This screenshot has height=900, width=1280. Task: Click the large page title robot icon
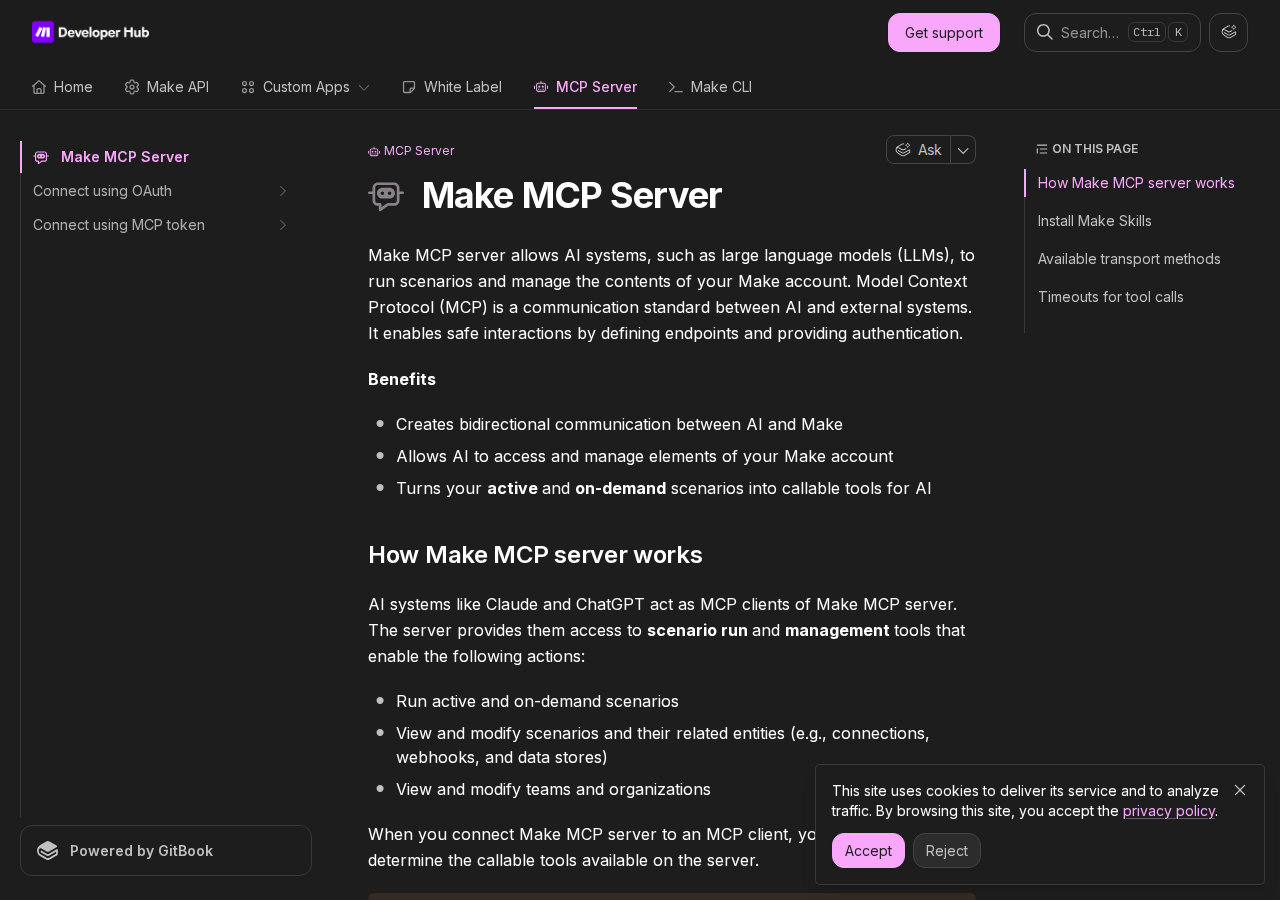click(x=386, y=195)
